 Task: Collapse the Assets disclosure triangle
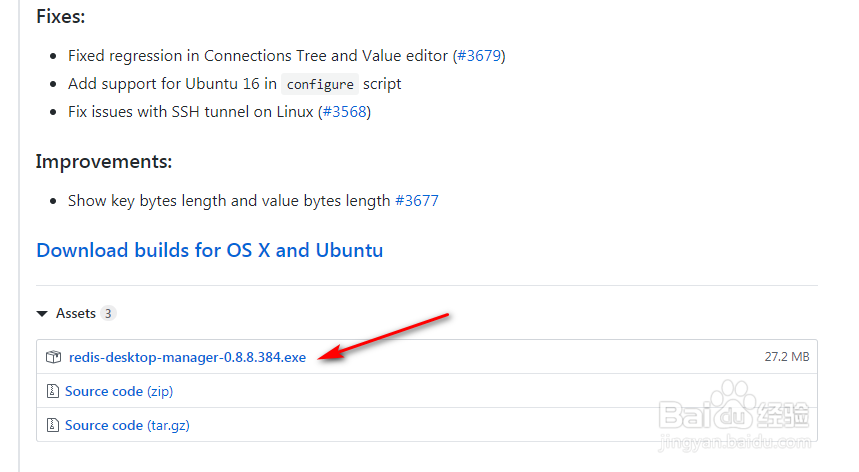[42, 314]
